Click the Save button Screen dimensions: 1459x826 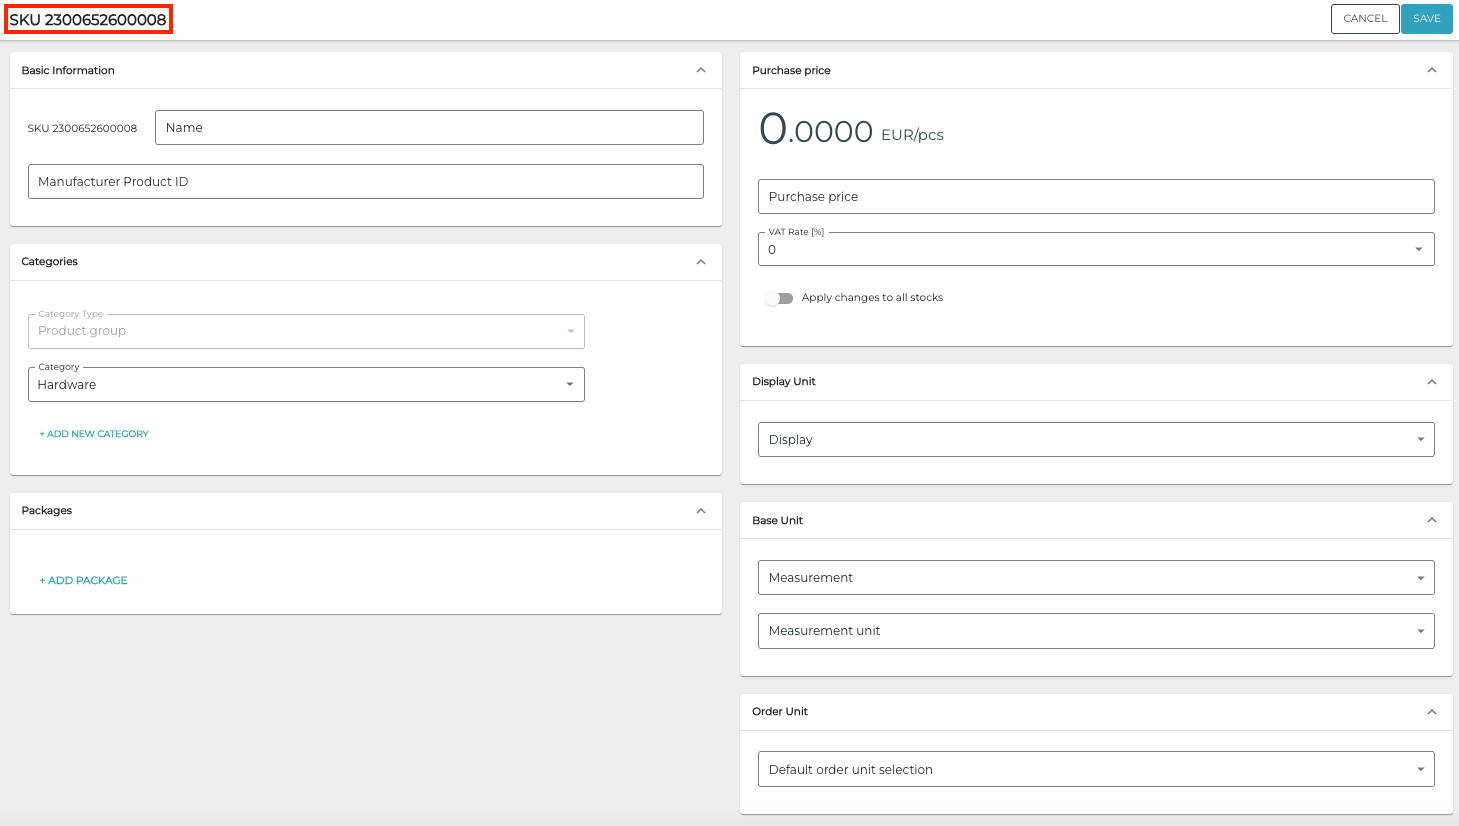pyautogui.click(x=1426, y=19)
